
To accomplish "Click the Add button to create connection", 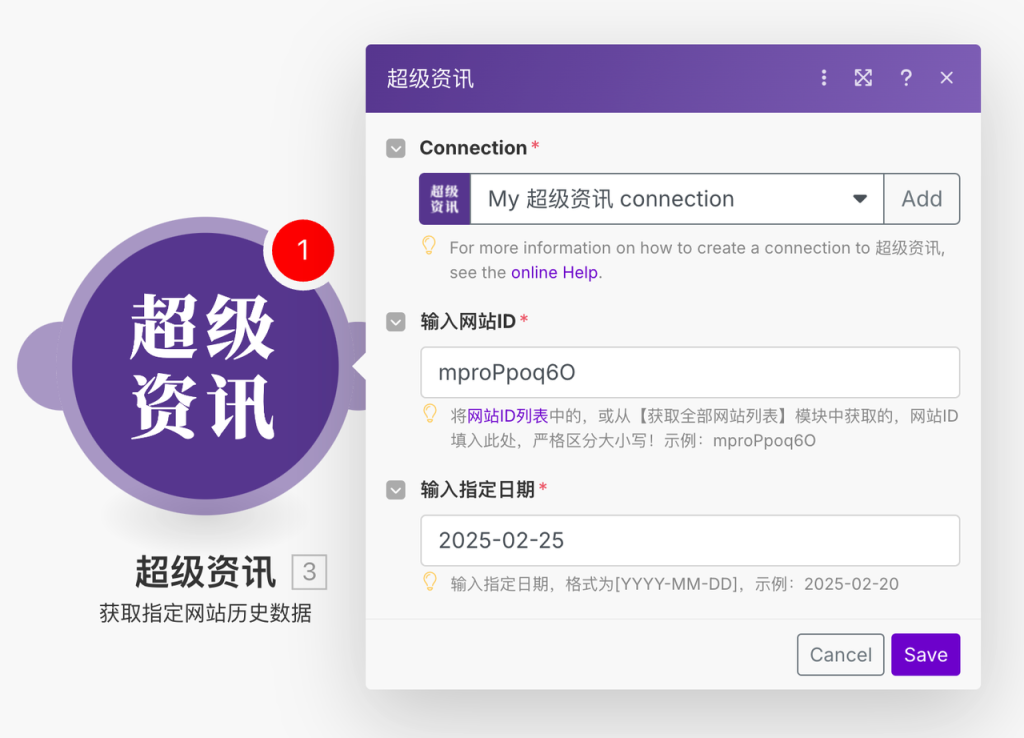I will point(921,198).
